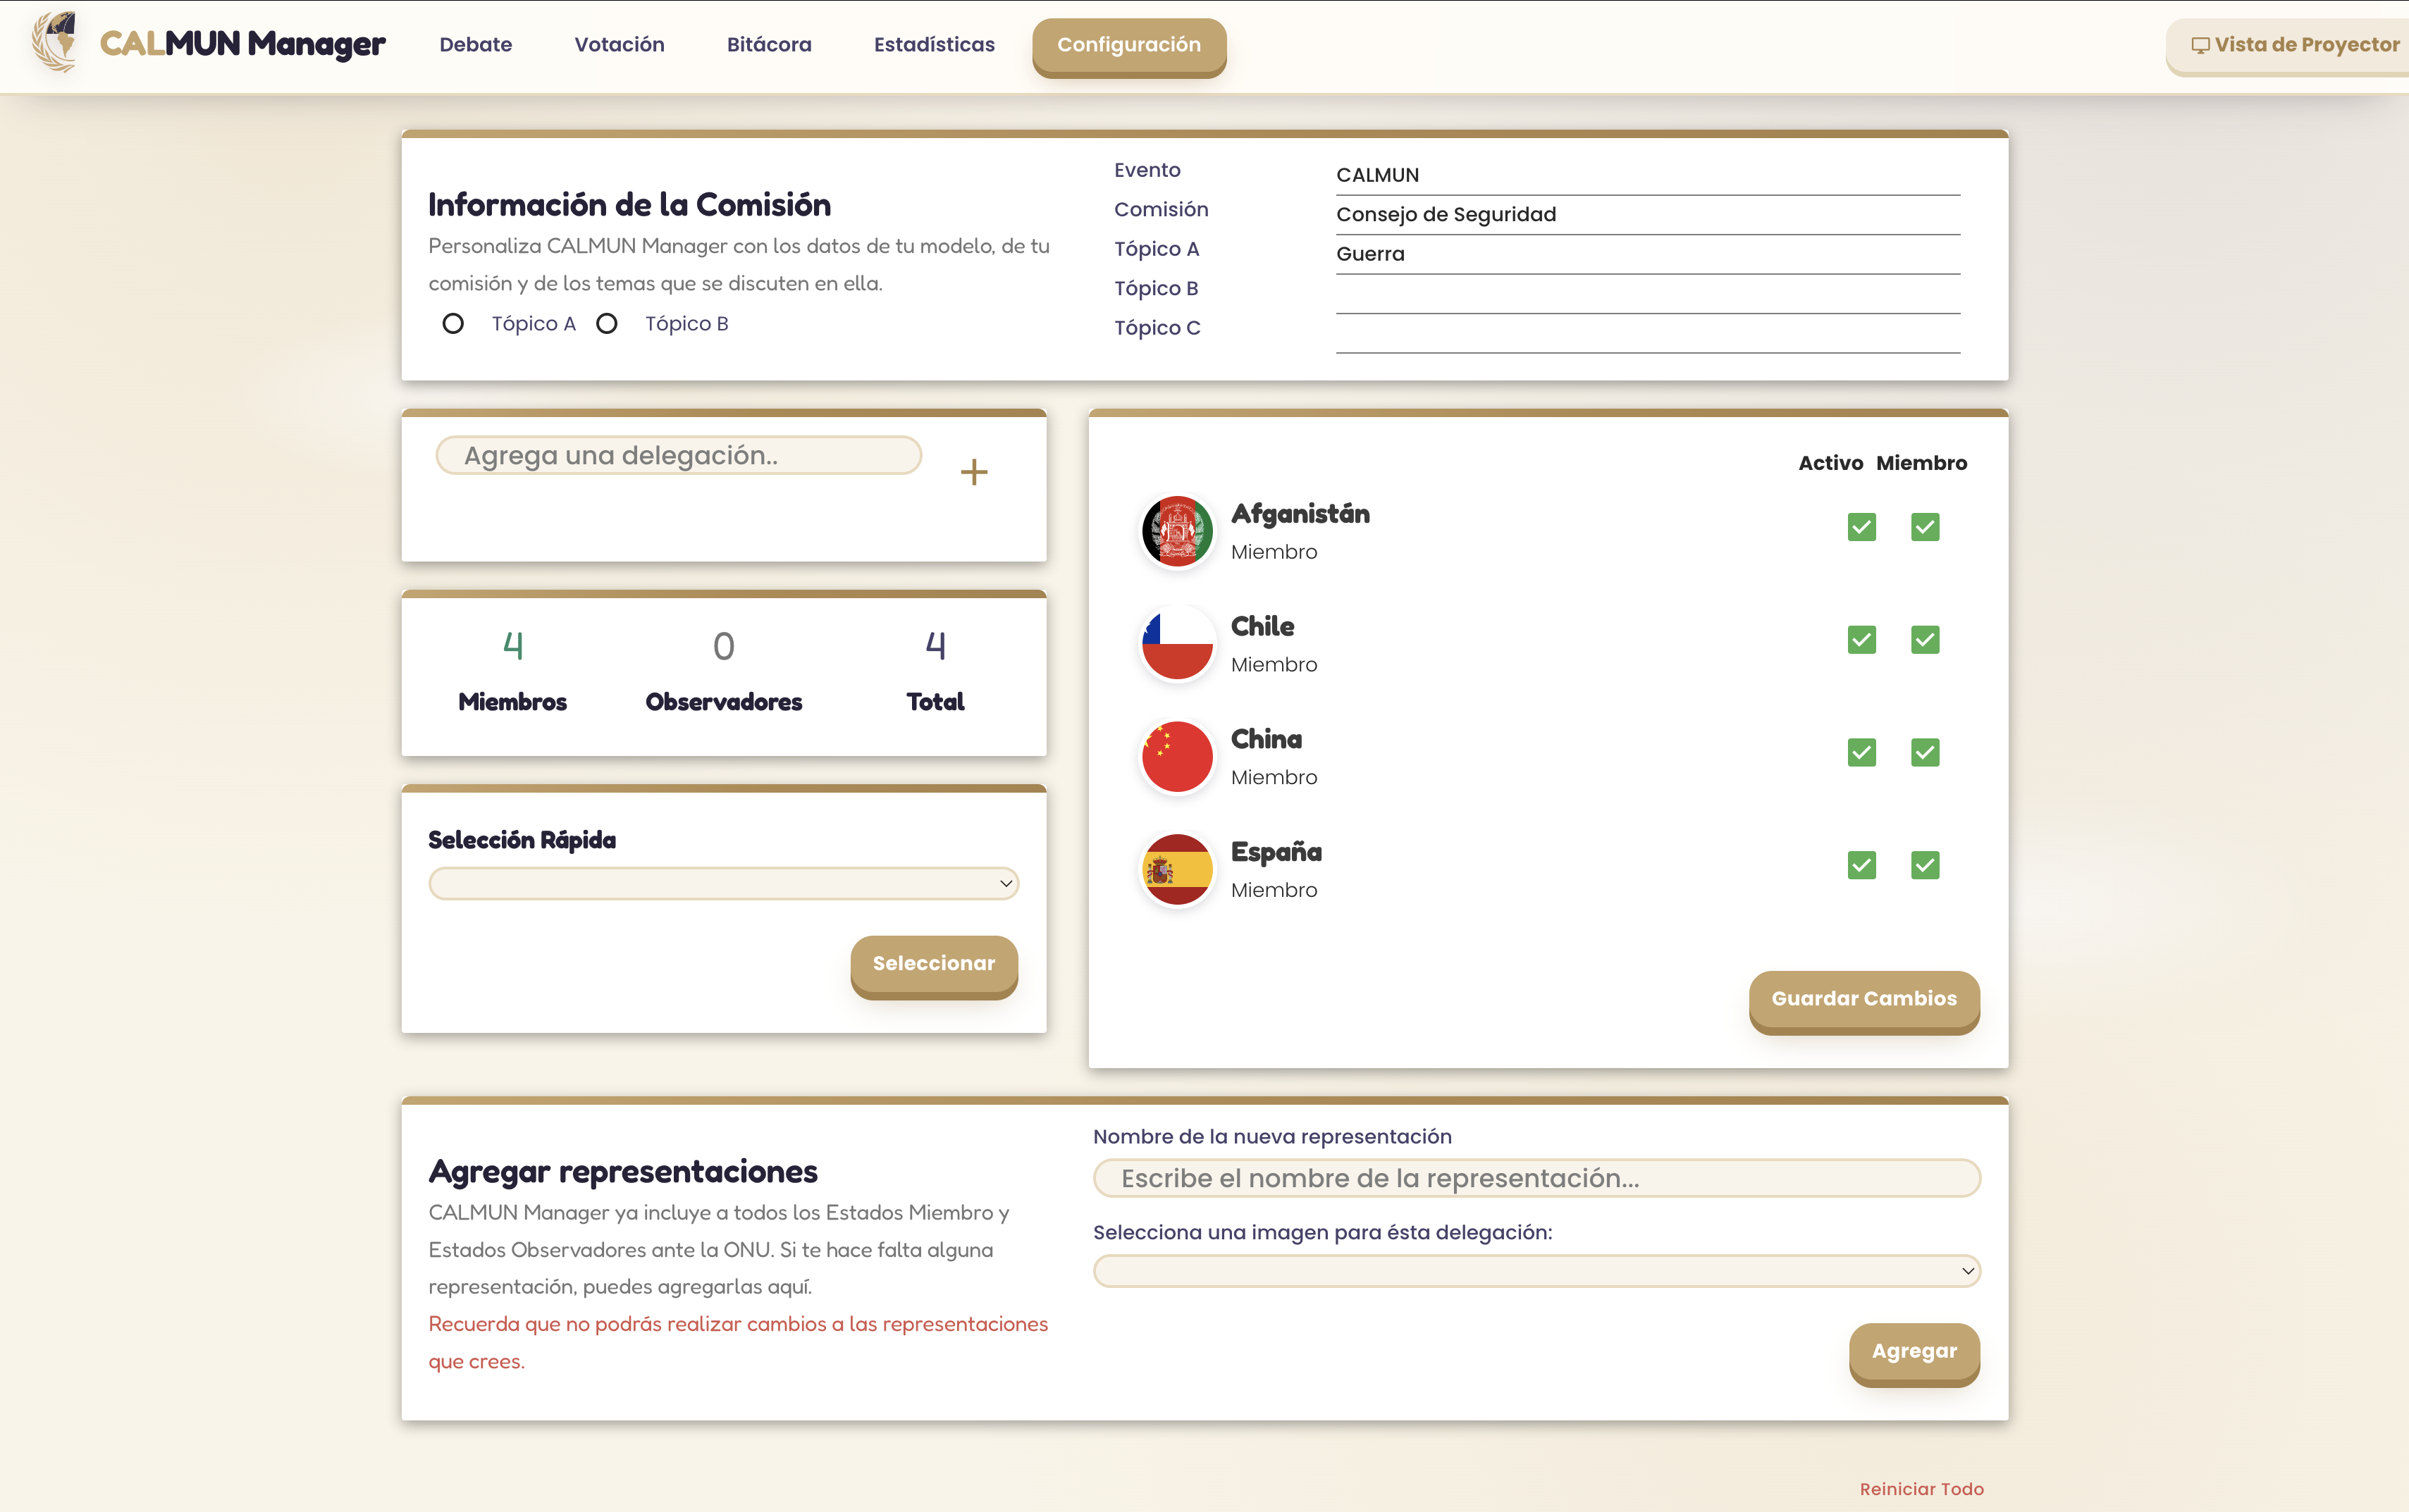
Task: Click the Seleccionar button
Action: pos(934,965)
